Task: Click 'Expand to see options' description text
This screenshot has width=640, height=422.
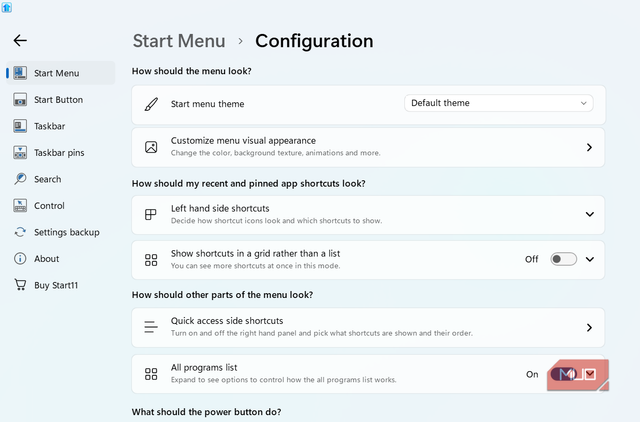Action: (283, 380)
